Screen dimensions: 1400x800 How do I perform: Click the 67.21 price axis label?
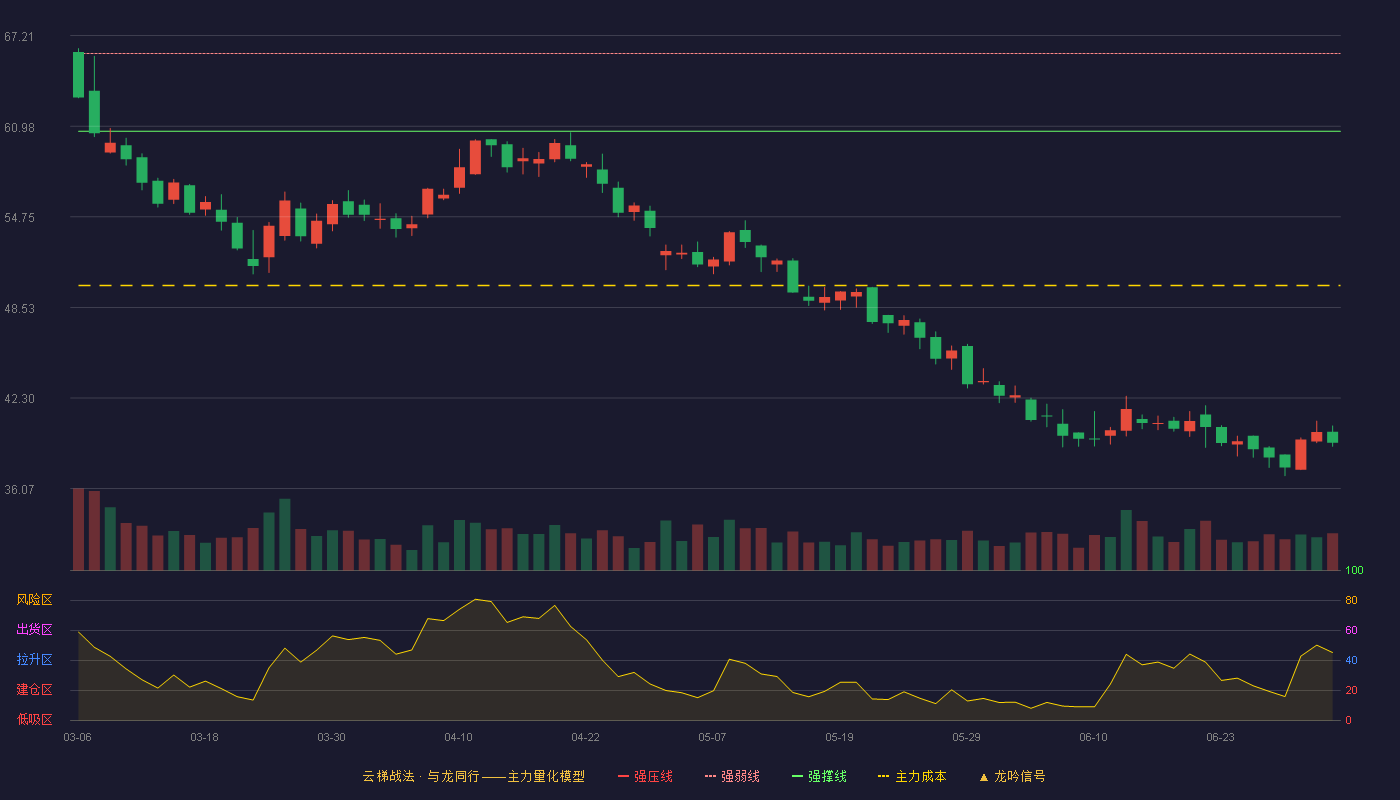point(19,37)
